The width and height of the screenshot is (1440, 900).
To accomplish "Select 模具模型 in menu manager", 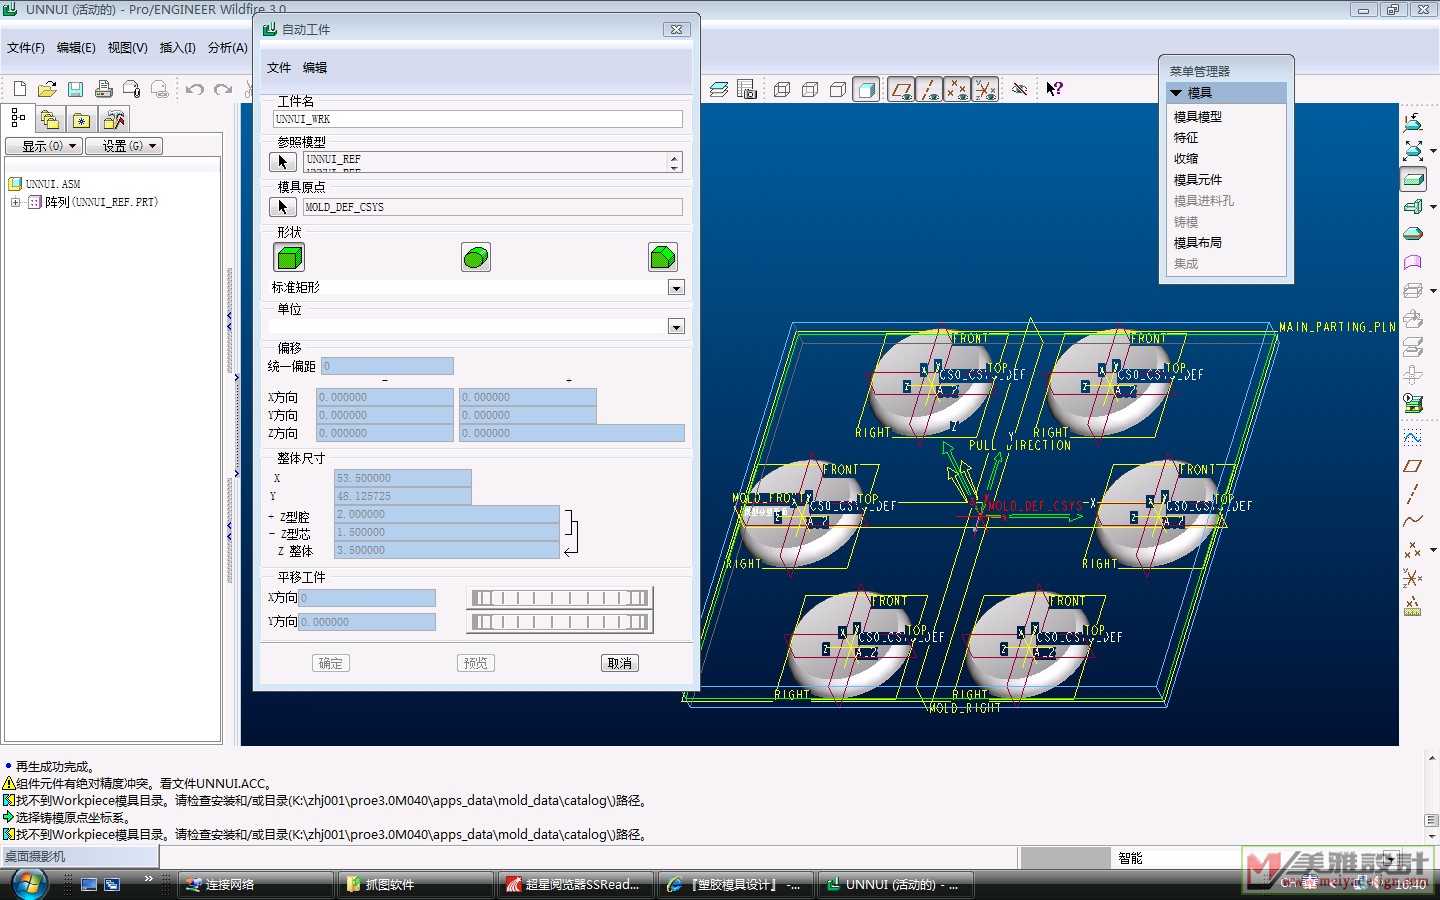I will 1198,117.
